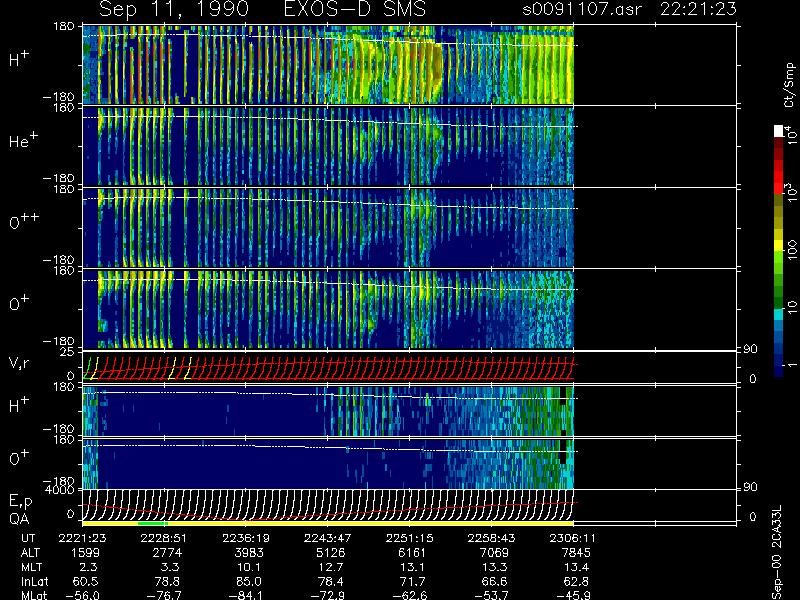
Task: Pick MLT value '13.4'
Action: click(578, 567)
